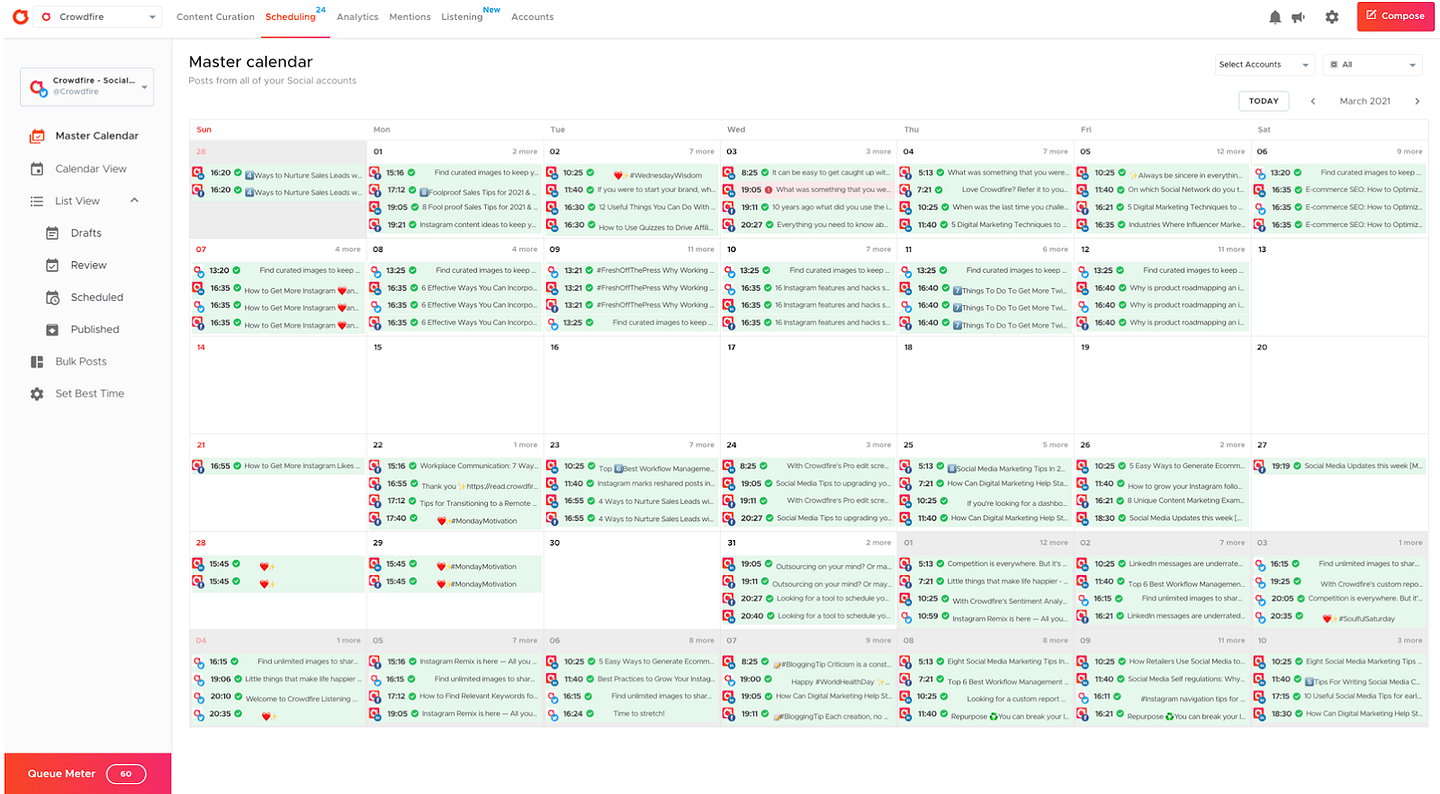Open "On which Social Network do you" post

coord(1161,190)
